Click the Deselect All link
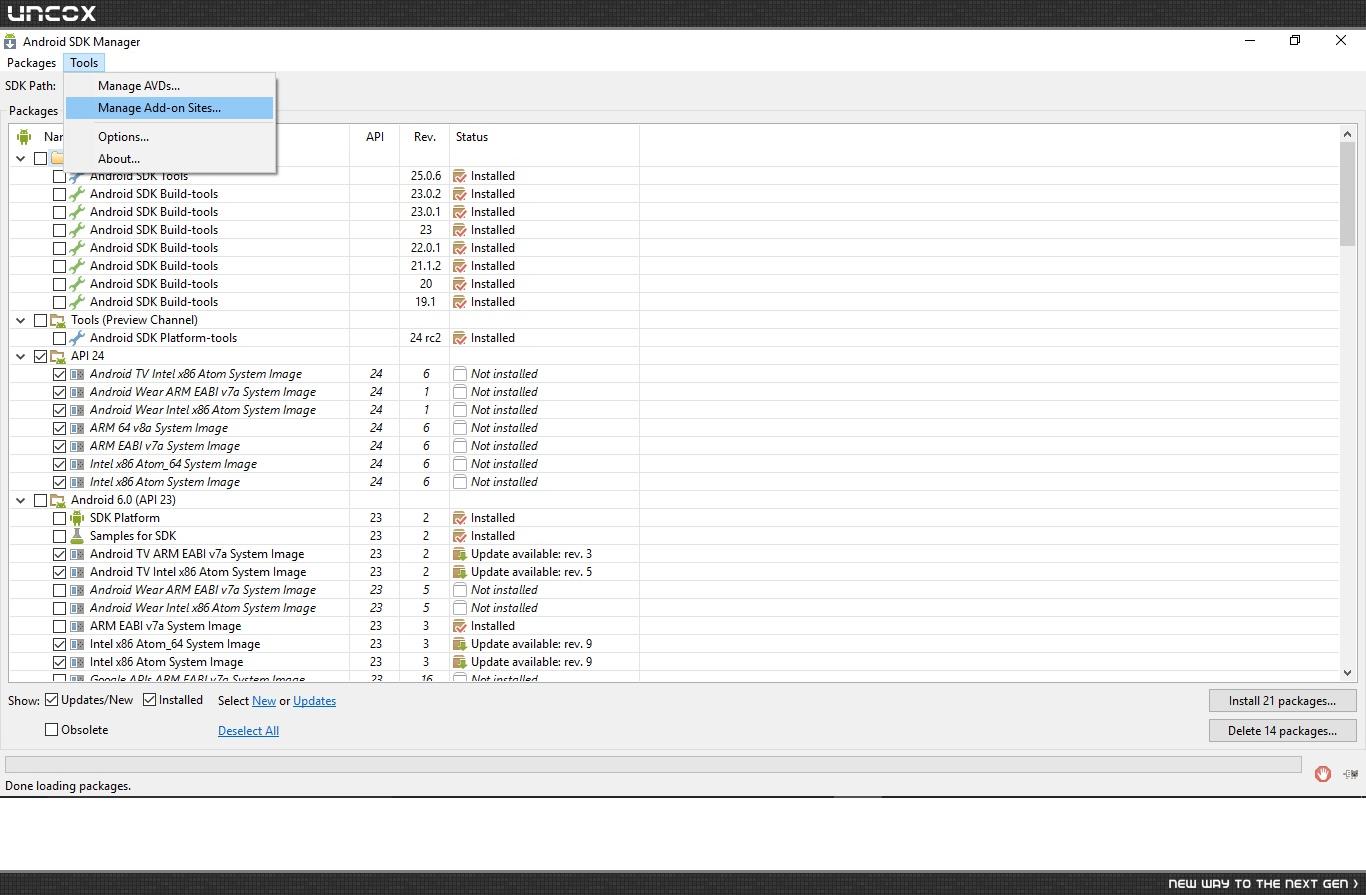Screen dimensions: 1366x895 coord(248,731)
